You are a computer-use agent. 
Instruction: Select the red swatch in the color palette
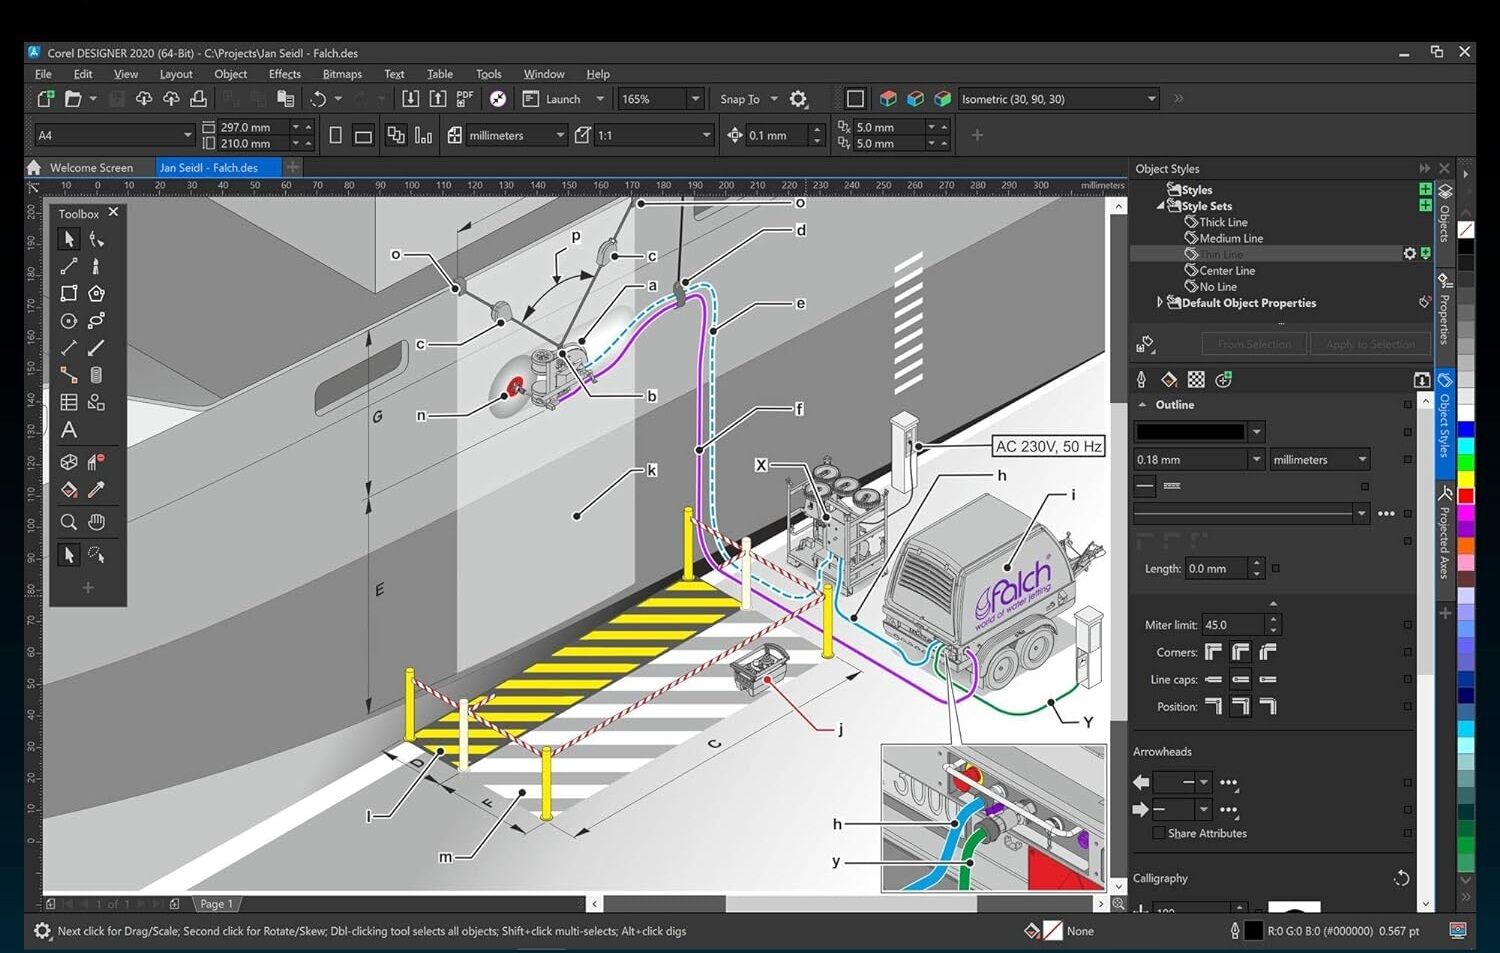[x=1467, y=494]
